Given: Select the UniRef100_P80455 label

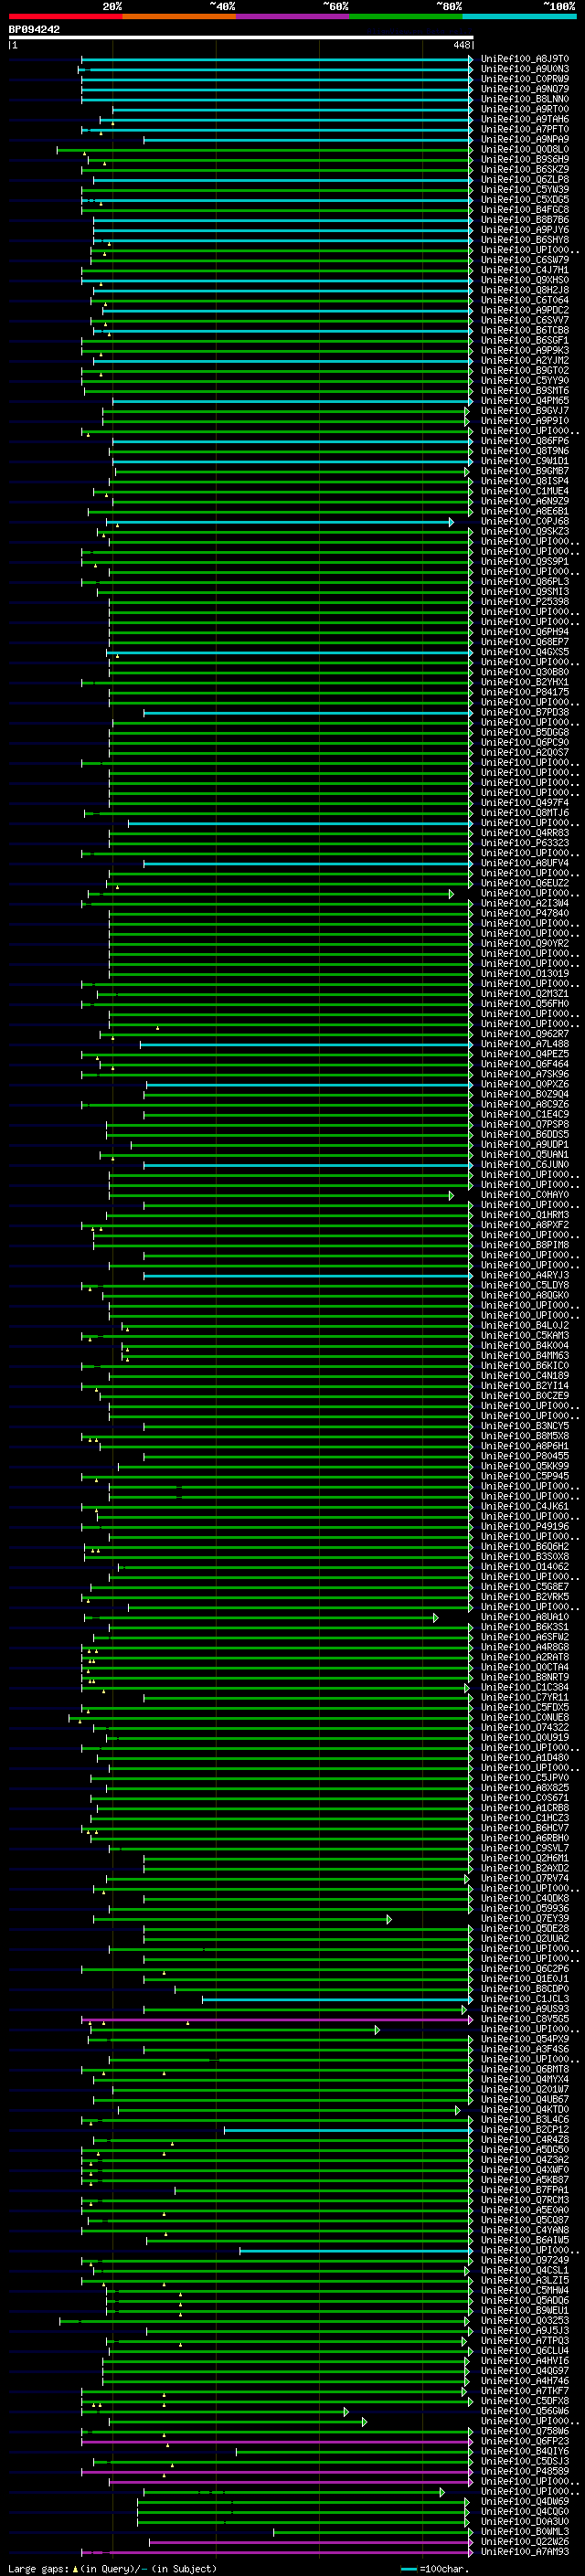Looking at the screenshot, I should (525, 1456).
